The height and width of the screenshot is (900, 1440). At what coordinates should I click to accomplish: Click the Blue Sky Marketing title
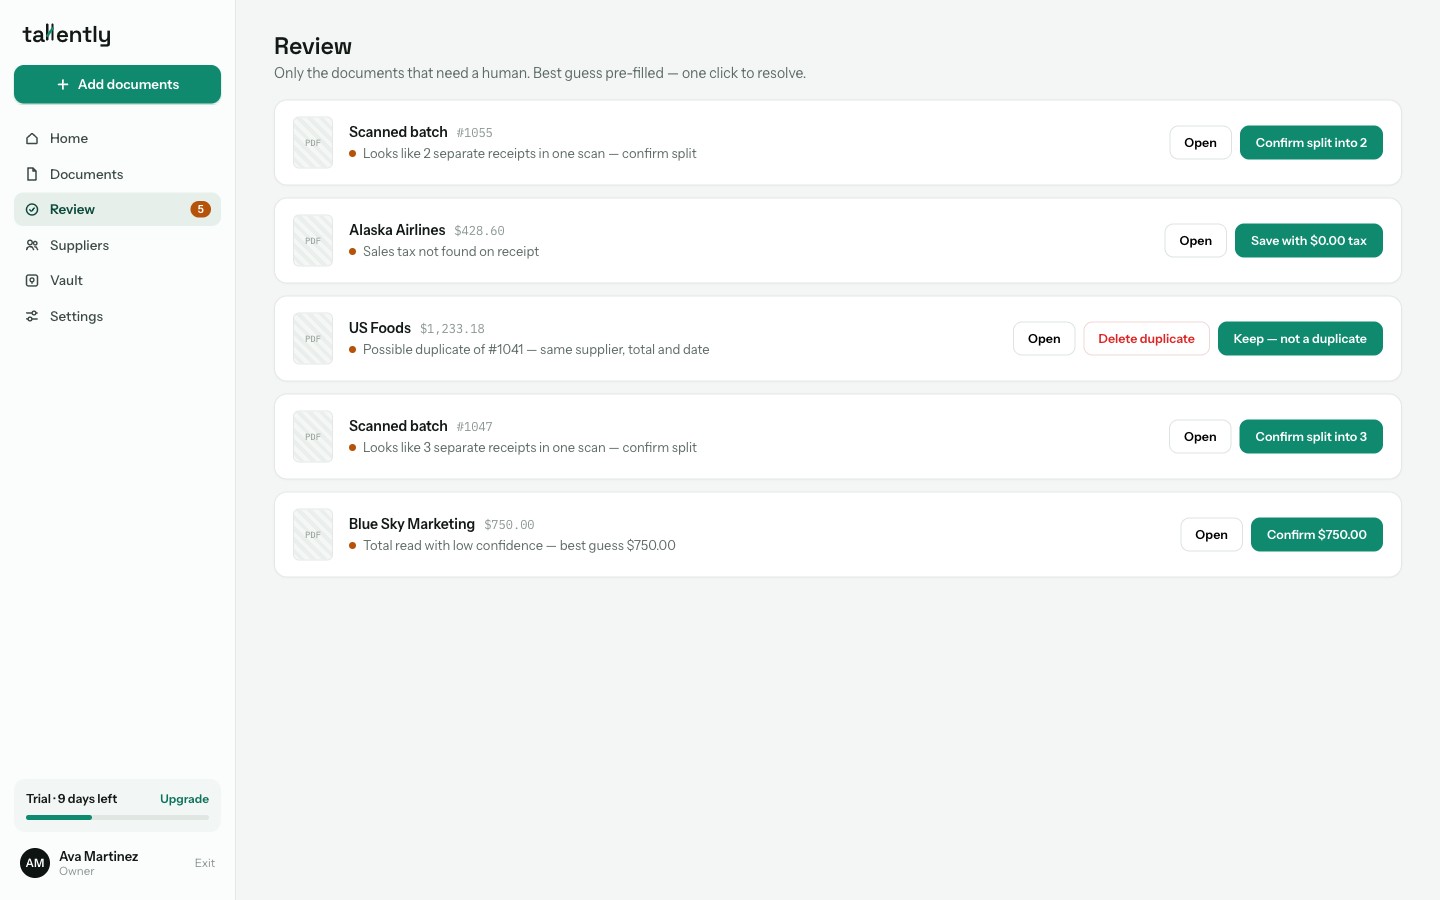point(412,524)
